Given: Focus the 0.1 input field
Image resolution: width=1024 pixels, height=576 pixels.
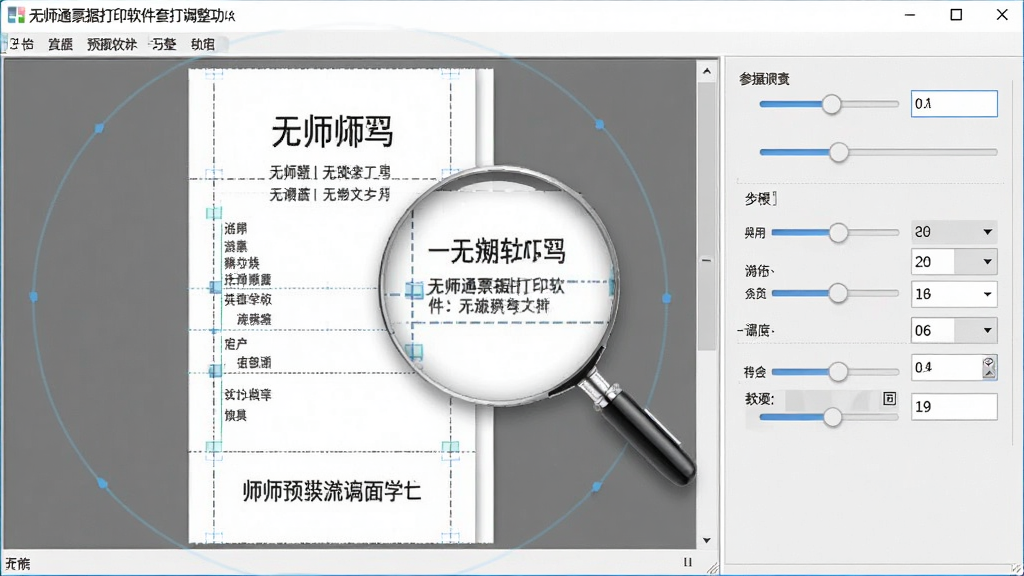Looking at the screenshot, I should [954, 104].
